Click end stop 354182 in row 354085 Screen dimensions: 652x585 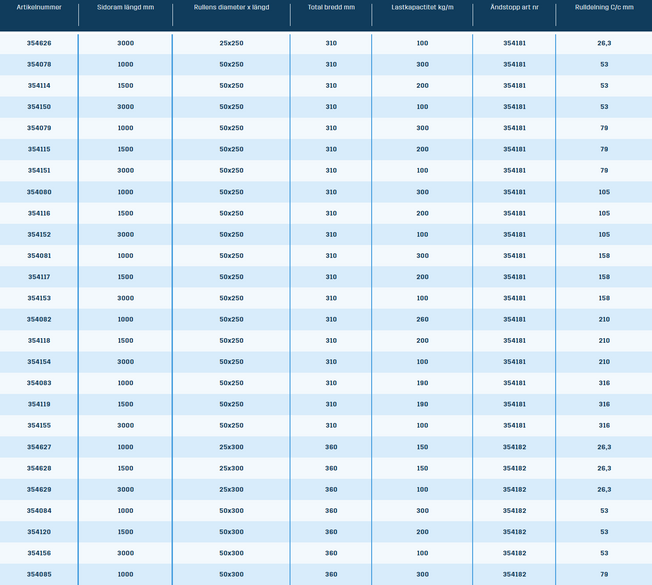point(514,574)
